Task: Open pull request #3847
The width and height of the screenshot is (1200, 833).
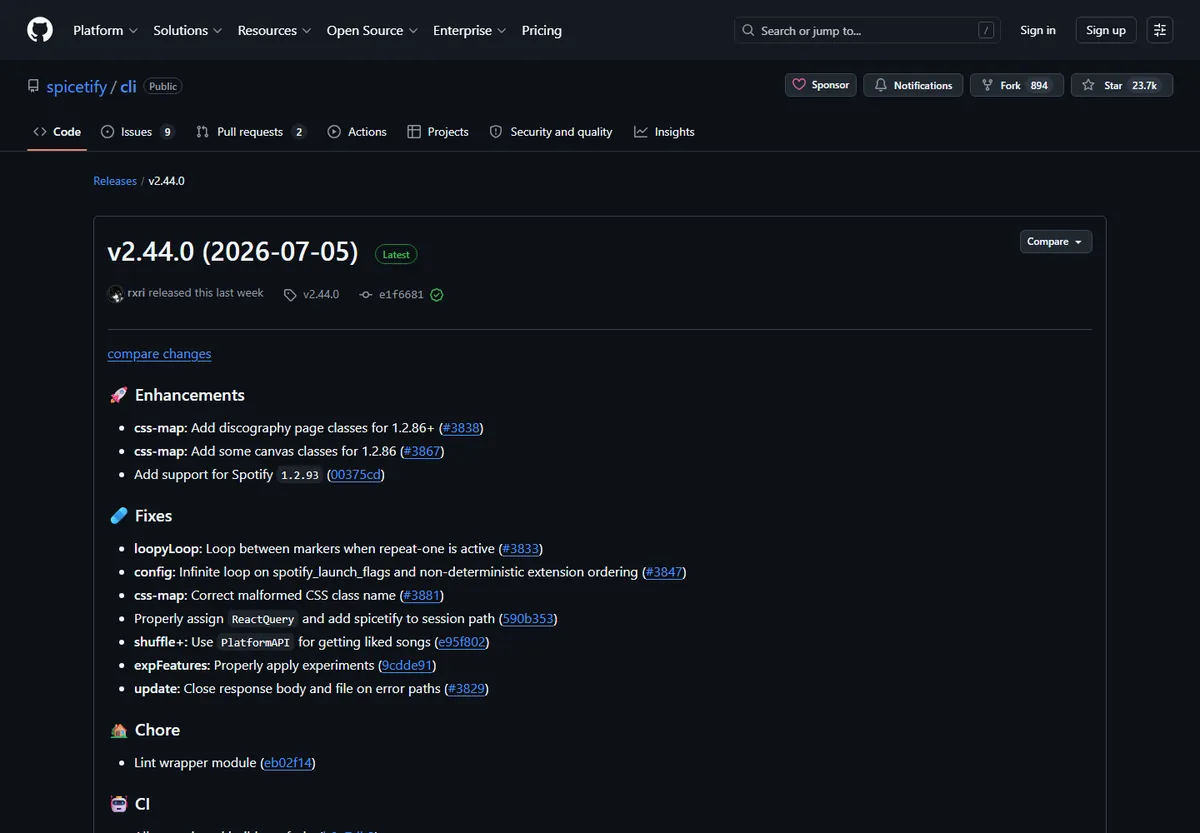Action: [x=664, y=572]
